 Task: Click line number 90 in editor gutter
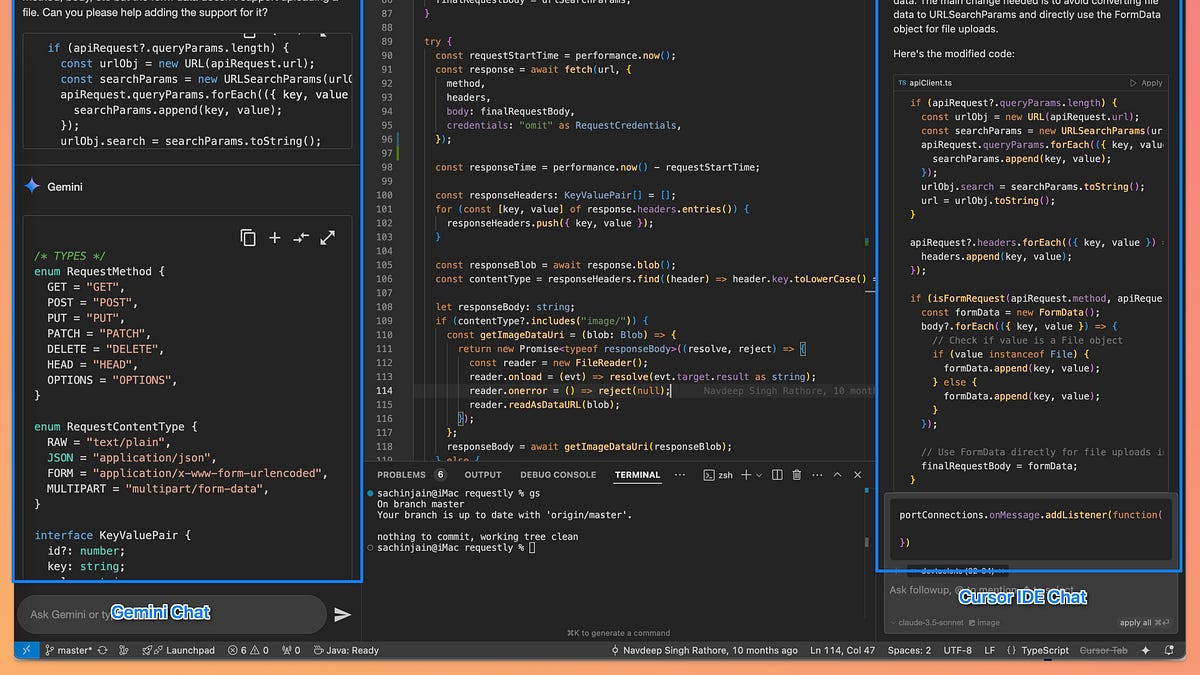point(386,56)
